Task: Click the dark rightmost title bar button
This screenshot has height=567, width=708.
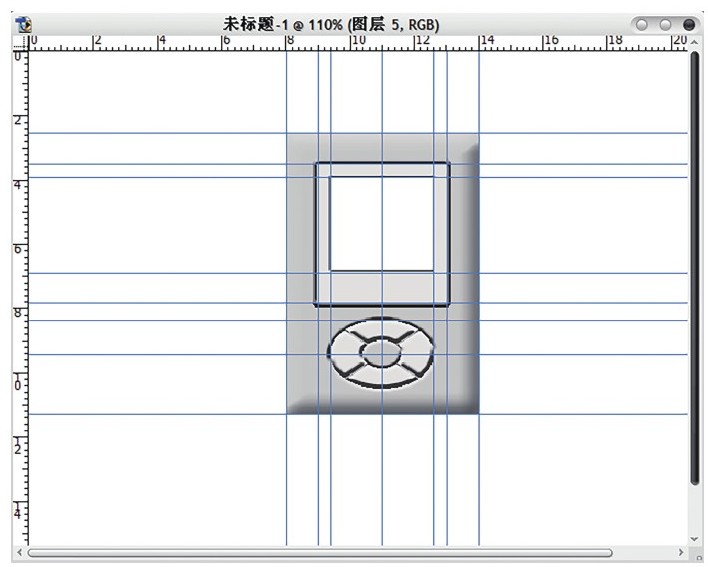Action: (689, 24)
